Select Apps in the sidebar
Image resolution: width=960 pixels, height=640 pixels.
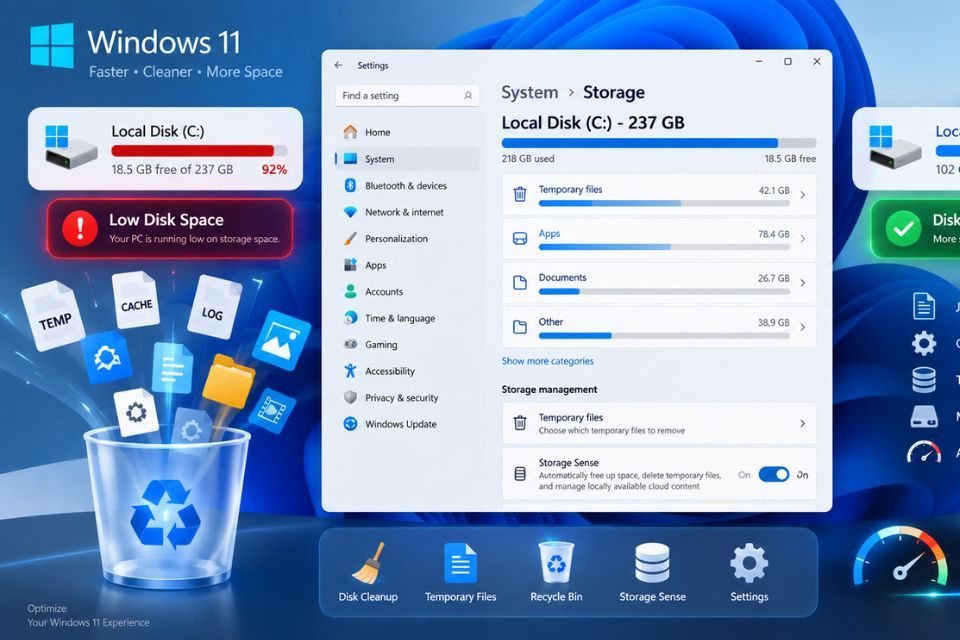(x=407, y=265)
